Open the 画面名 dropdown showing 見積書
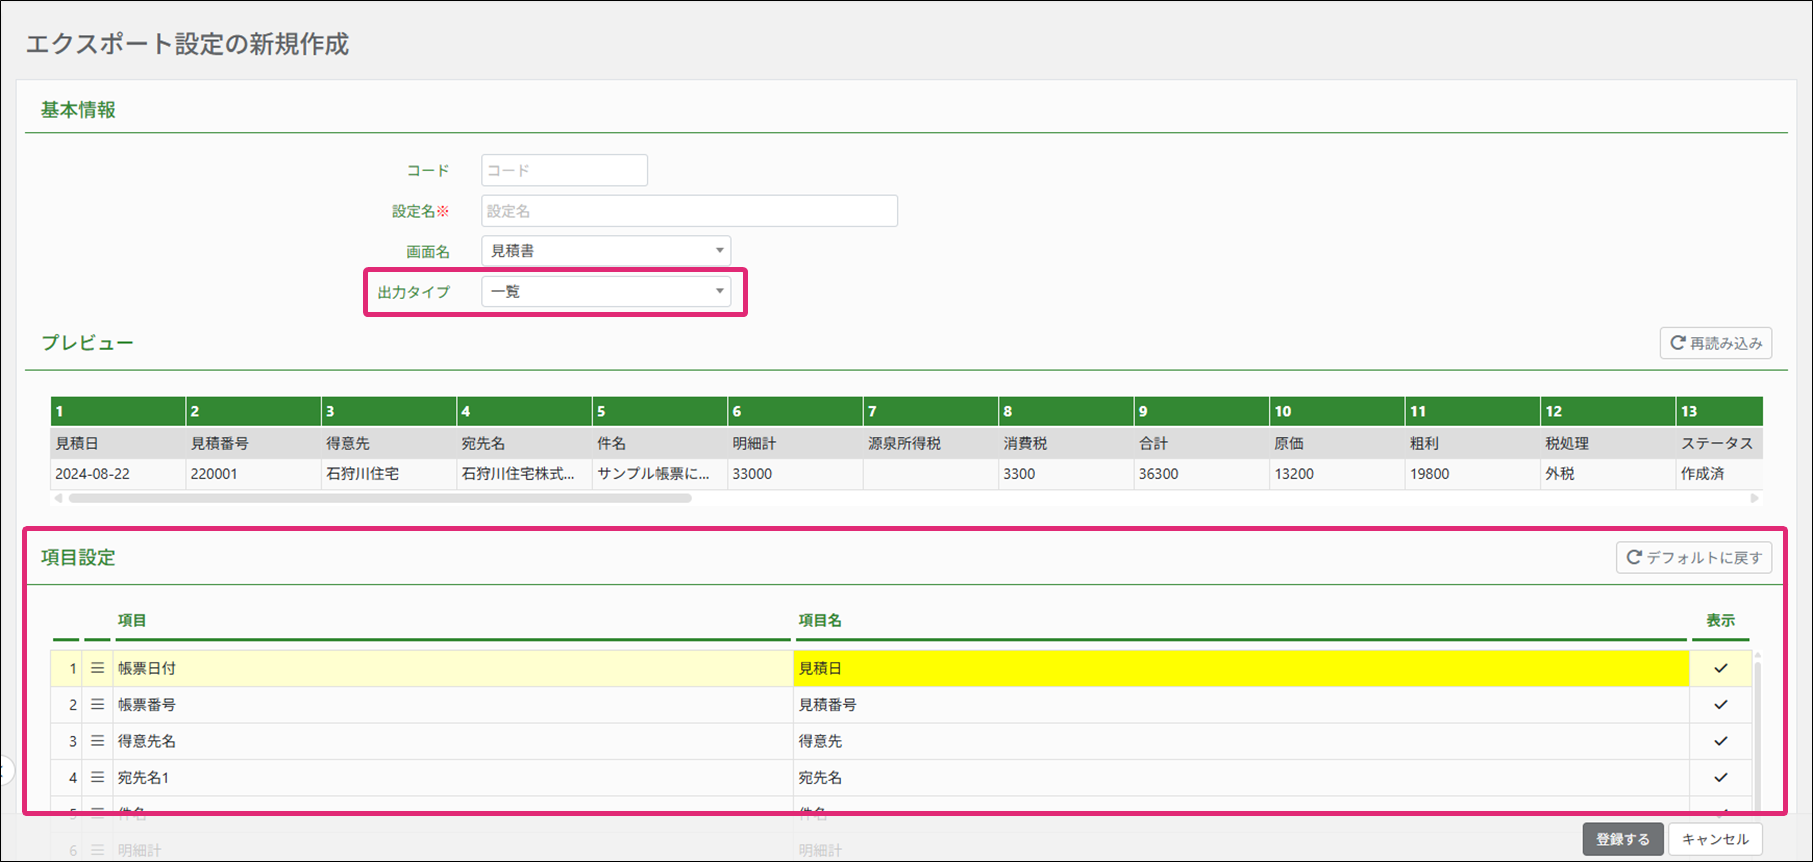Screen dimensions: 1813x862 click(606, 251)
